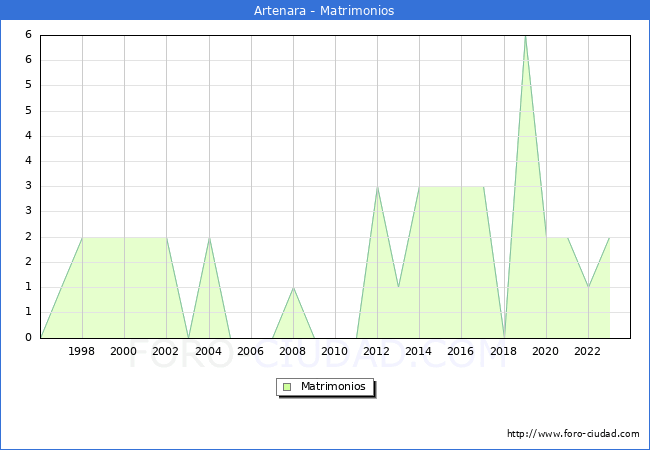
Task: Click the 2019 peak data point
Action: [x=526, y=36]
